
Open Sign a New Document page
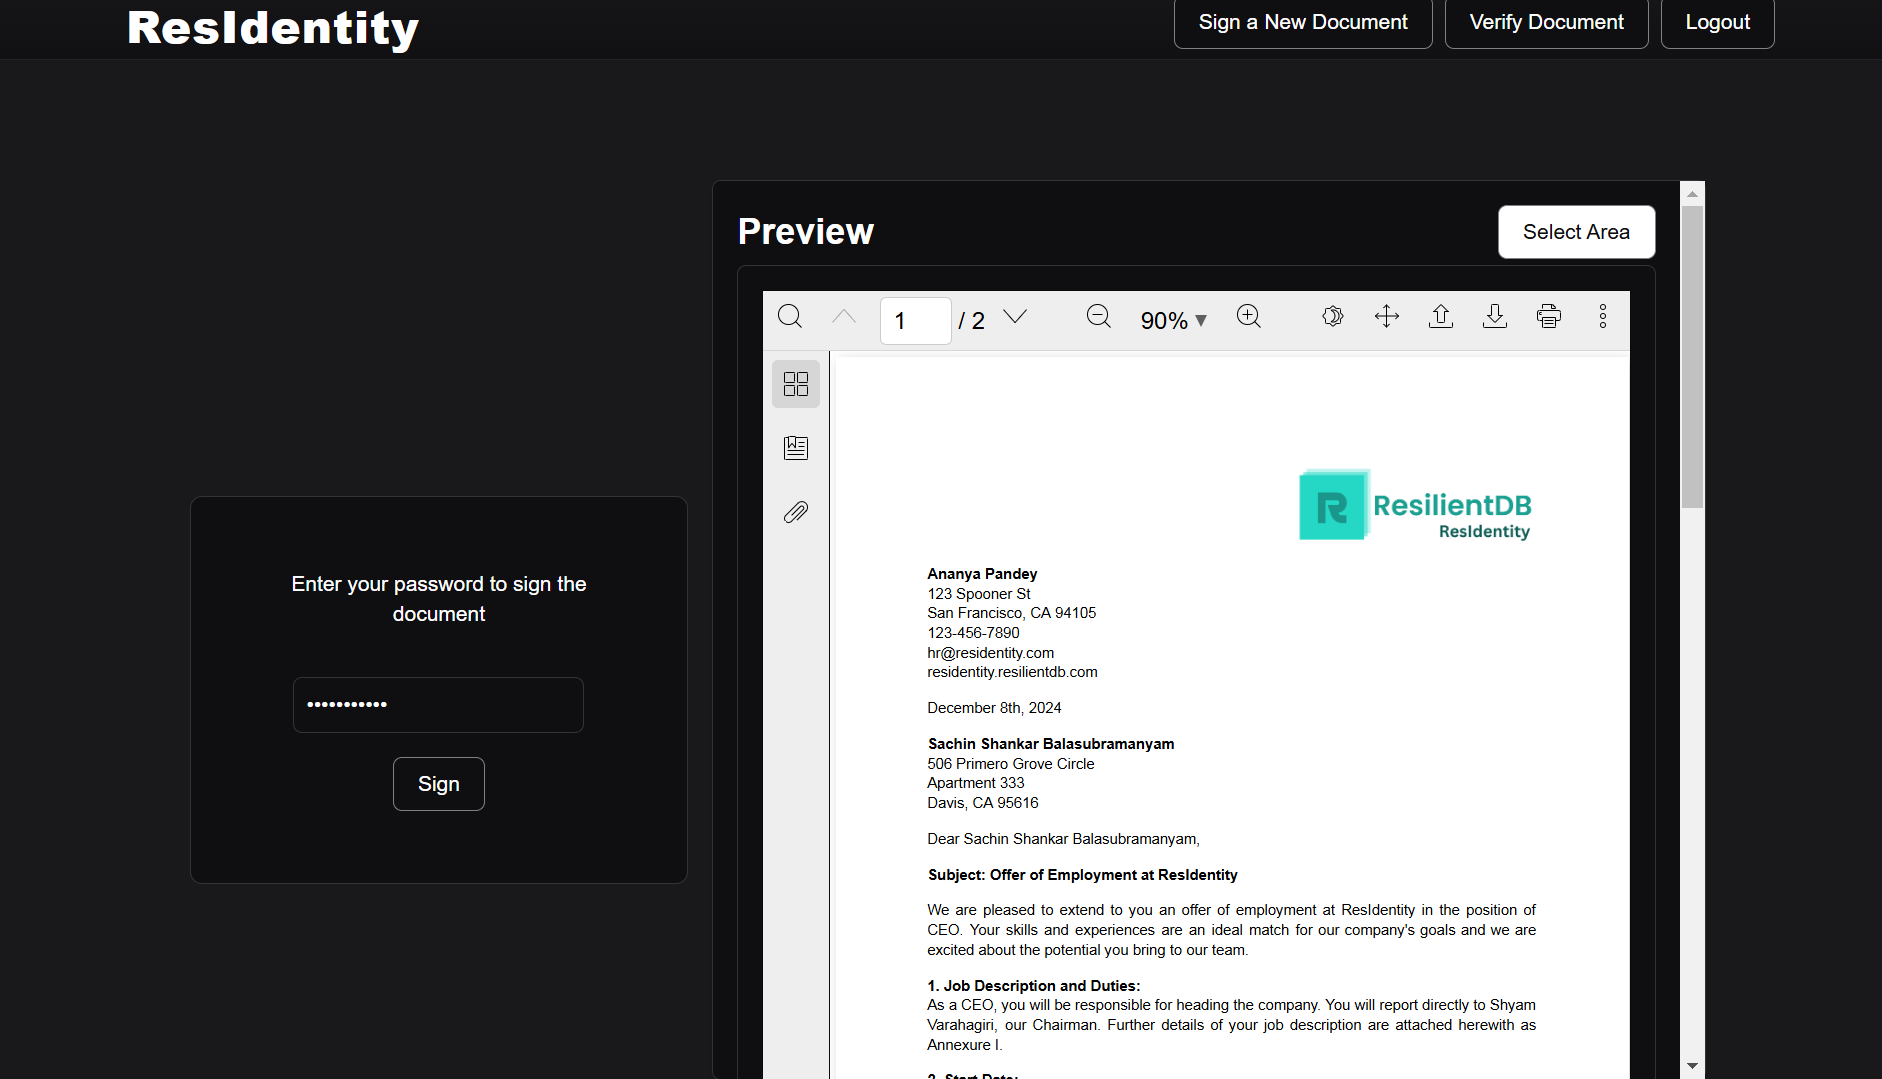click(1303, 22)
